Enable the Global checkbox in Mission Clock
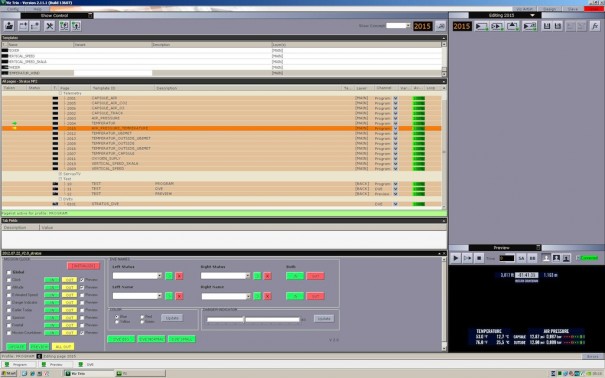Screen dimensions: 605x378 (x=9, y=272)
